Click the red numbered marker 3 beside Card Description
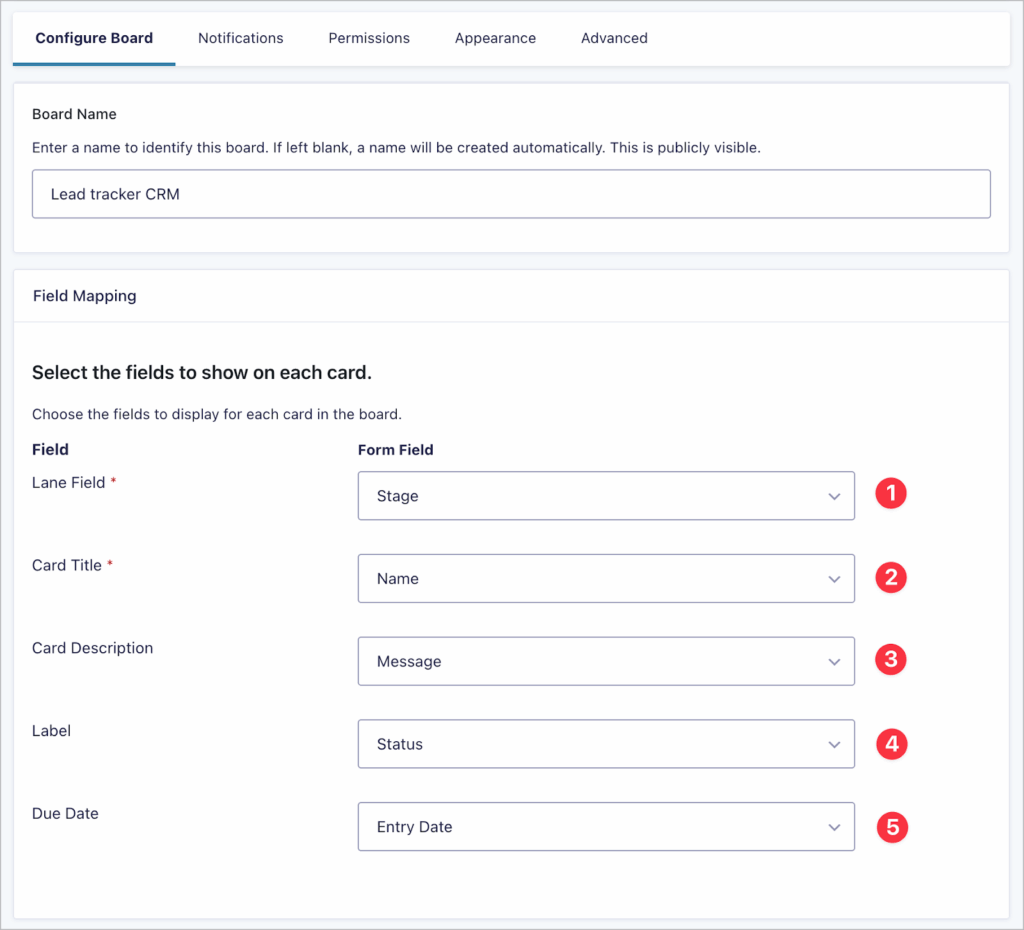The width and height of the screenshot is (1024, 930). (x=891, y=660)
